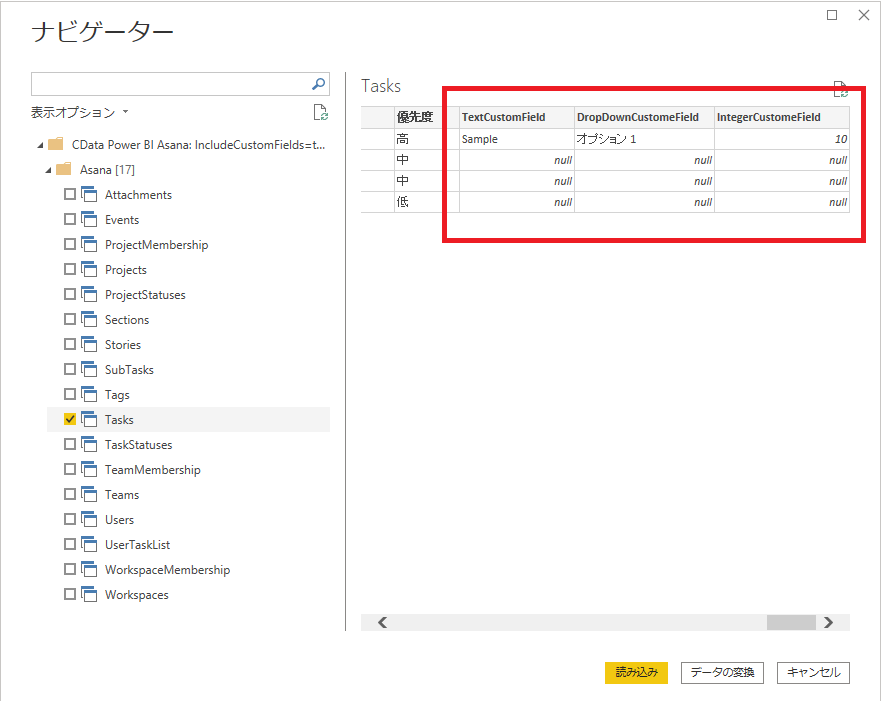Viewport: 882px width, 702px height.
Task: Click the ProjectStatuses table icon
Action: coord(89,294)
